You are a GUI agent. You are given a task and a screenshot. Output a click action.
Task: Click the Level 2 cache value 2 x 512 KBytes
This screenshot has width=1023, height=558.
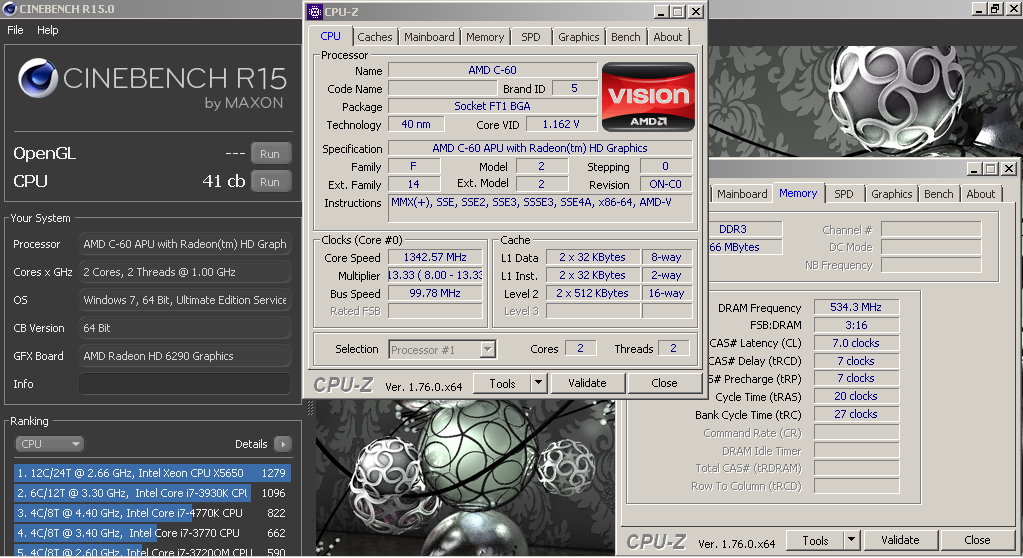click(592, 294)
